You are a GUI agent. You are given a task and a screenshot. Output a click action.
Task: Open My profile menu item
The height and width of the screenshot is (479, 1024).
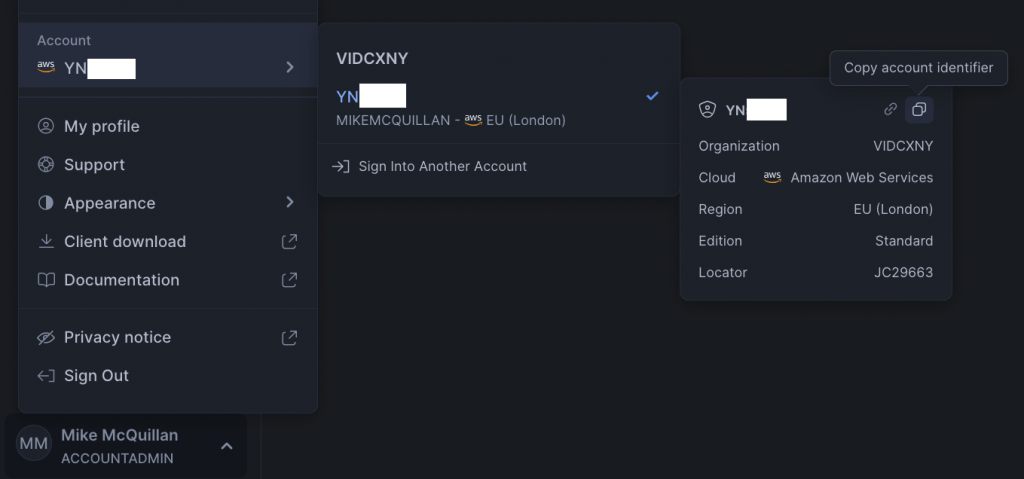point(101,127)
